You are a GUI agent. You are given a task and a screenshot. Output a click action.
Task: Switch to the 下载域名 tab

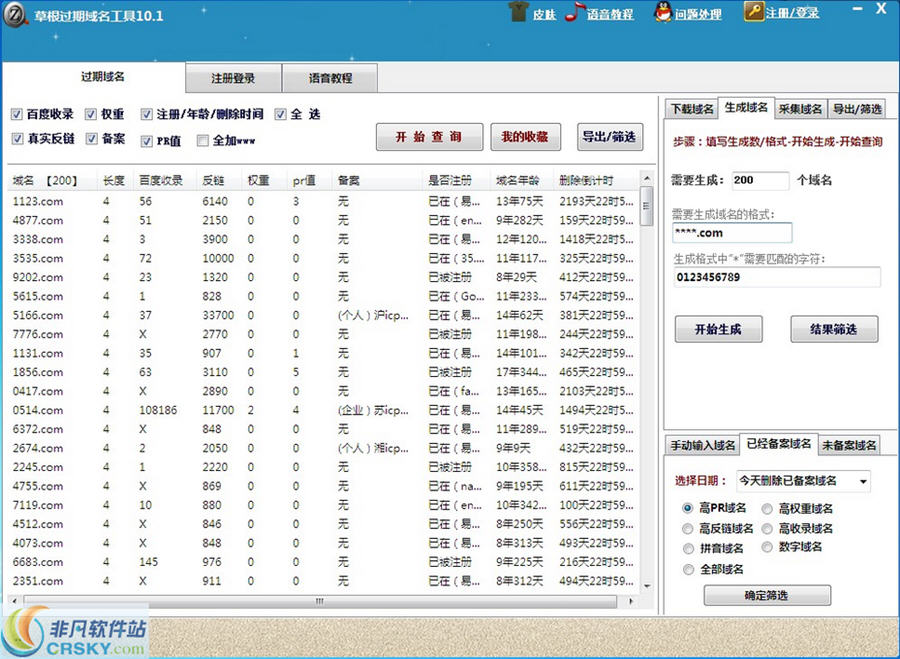692,109
